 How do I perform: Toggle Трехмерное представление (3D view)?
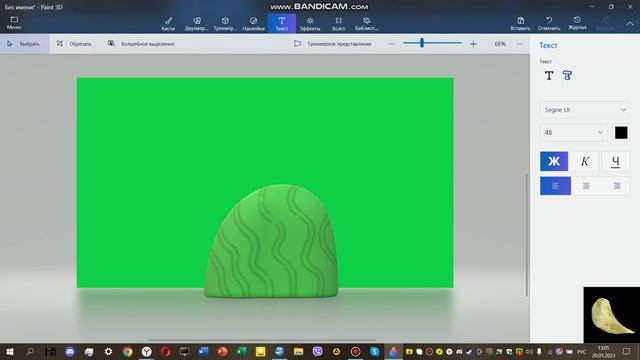click(333, 44)
